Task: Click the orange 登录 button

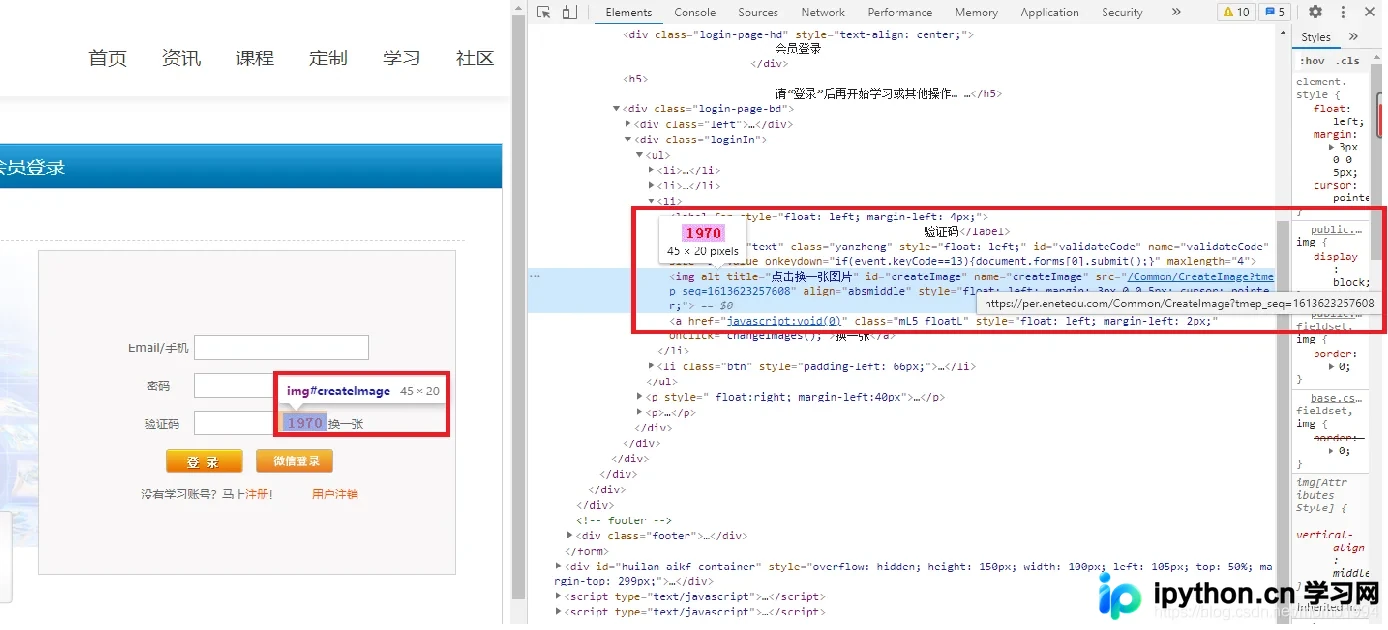Action: point(204,462)
